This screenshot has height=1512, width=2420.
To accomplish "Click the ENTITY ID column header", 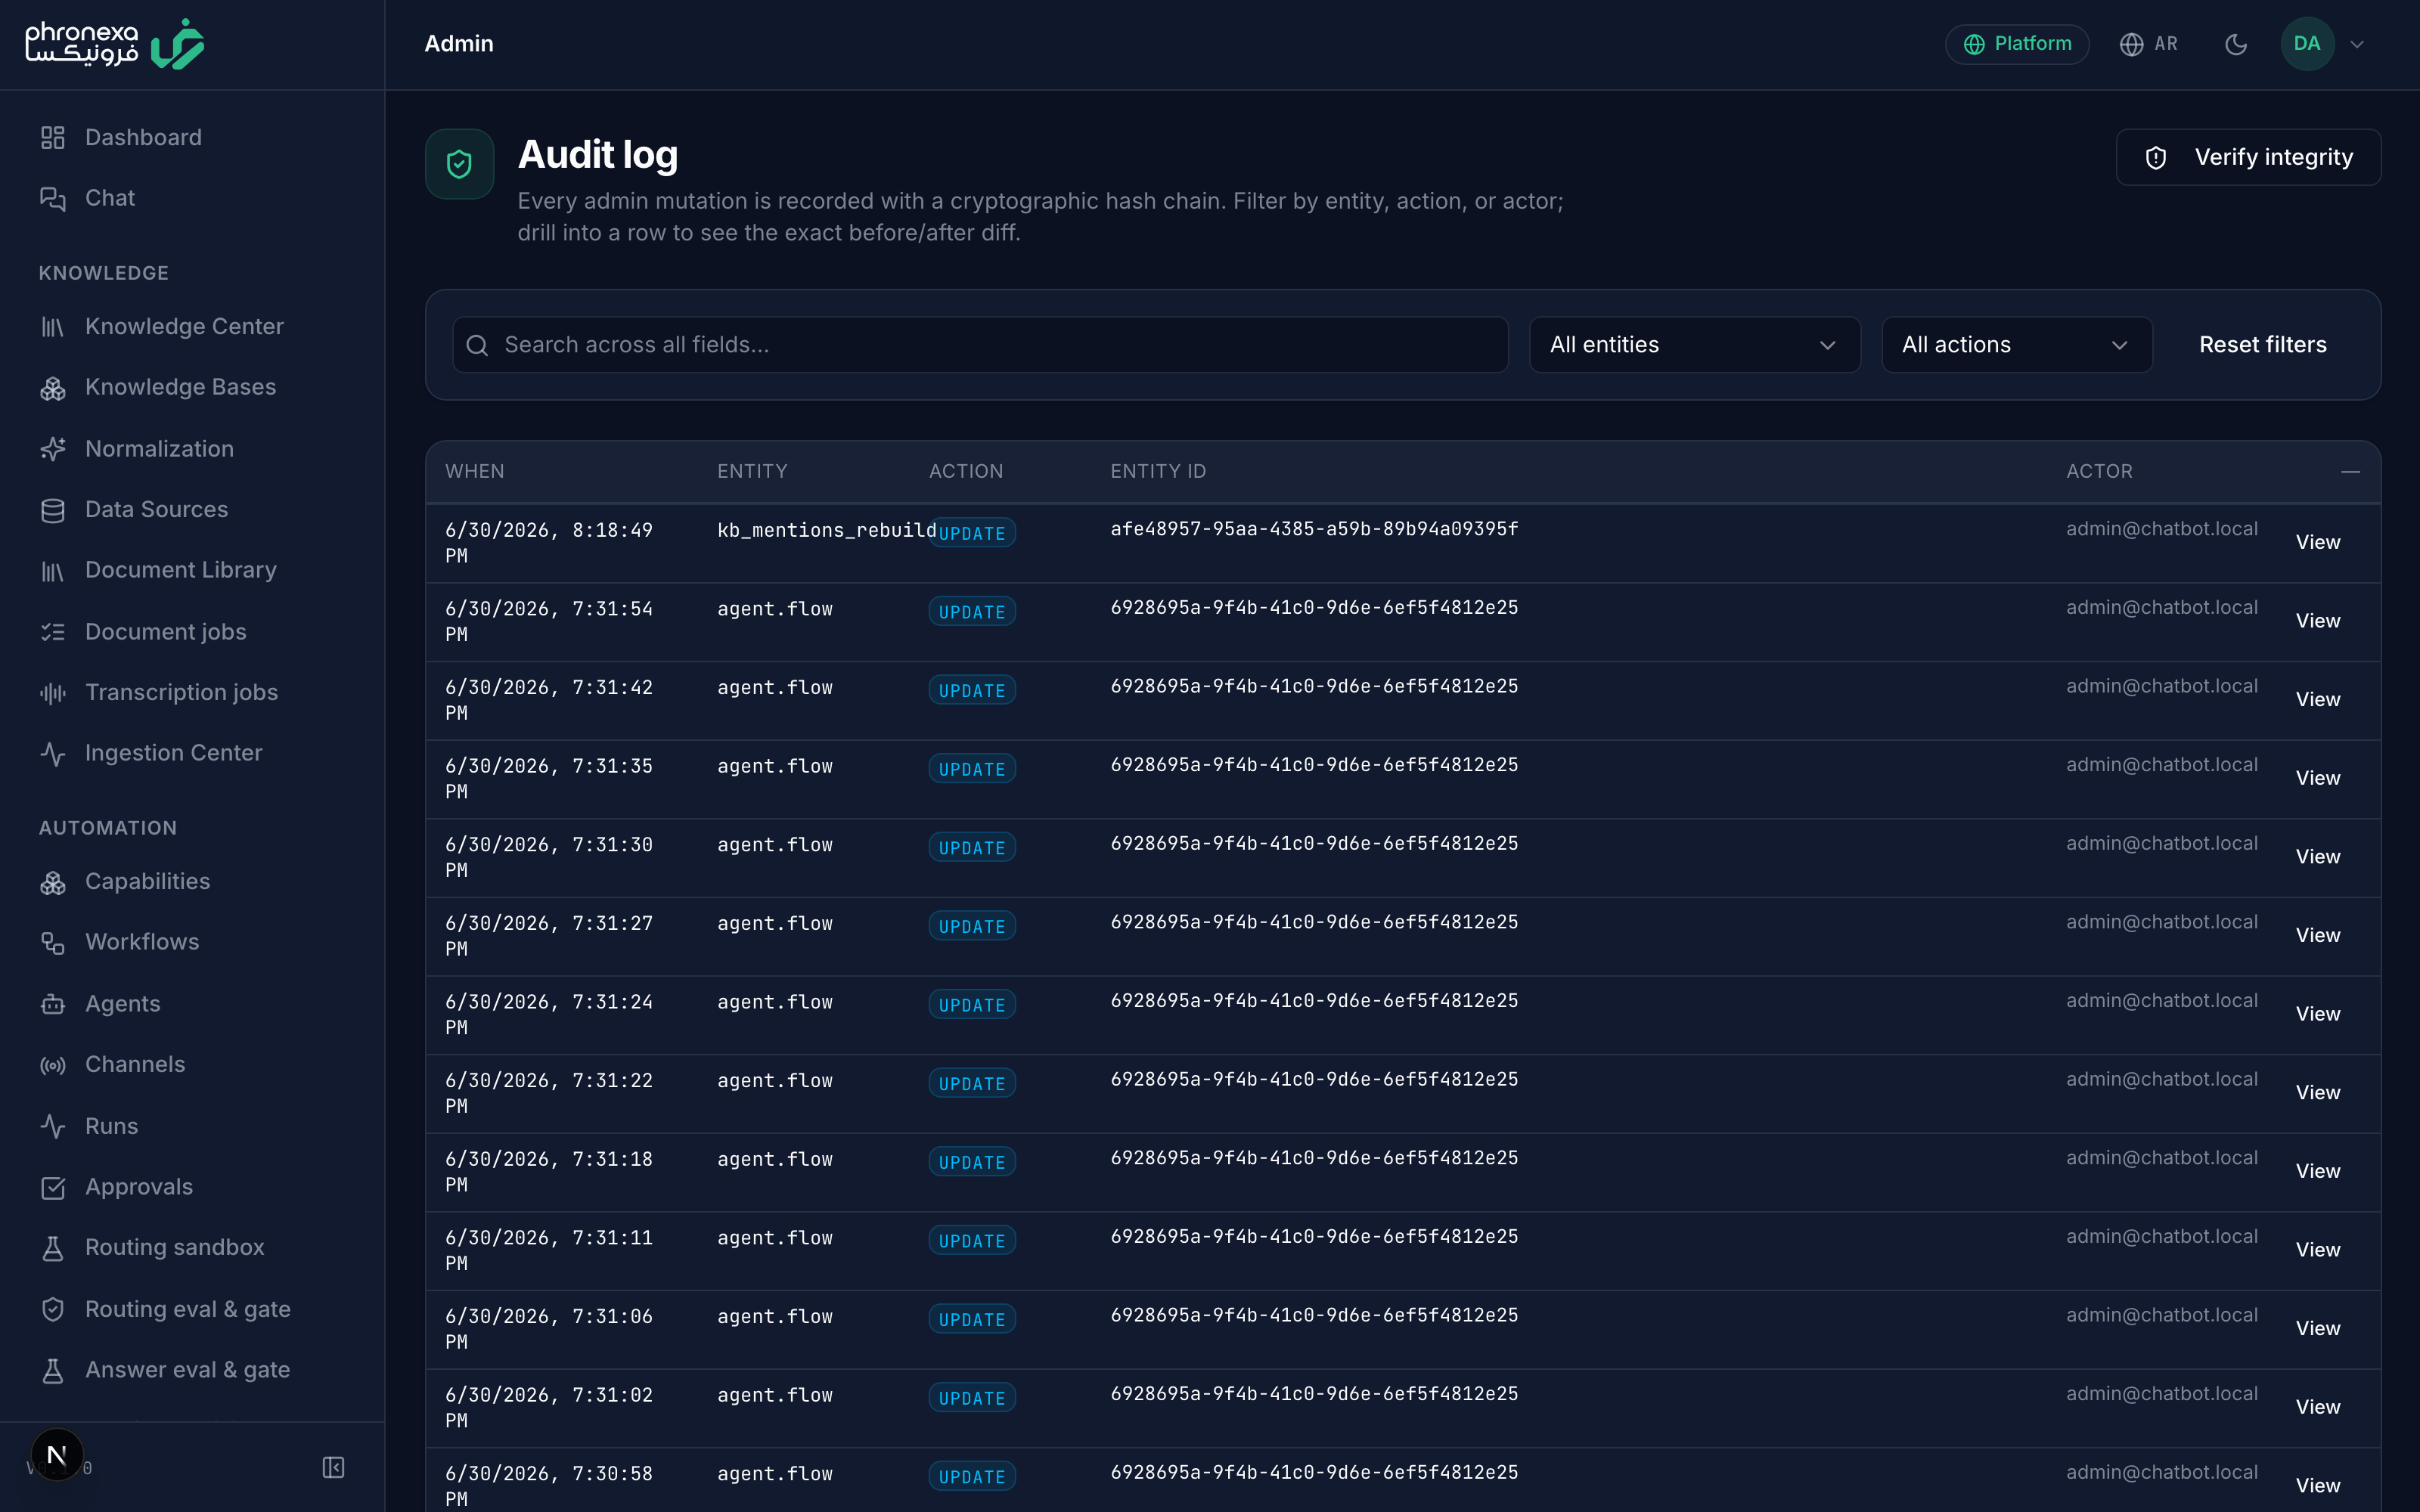I will coord(1158,471).
